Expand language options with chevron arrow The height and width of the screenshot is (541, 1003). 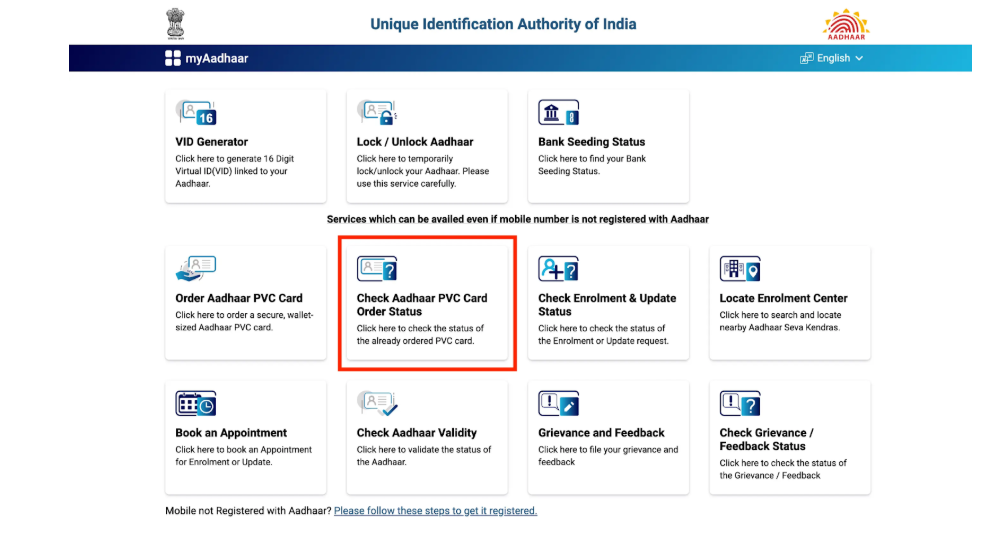click(859, 58)
